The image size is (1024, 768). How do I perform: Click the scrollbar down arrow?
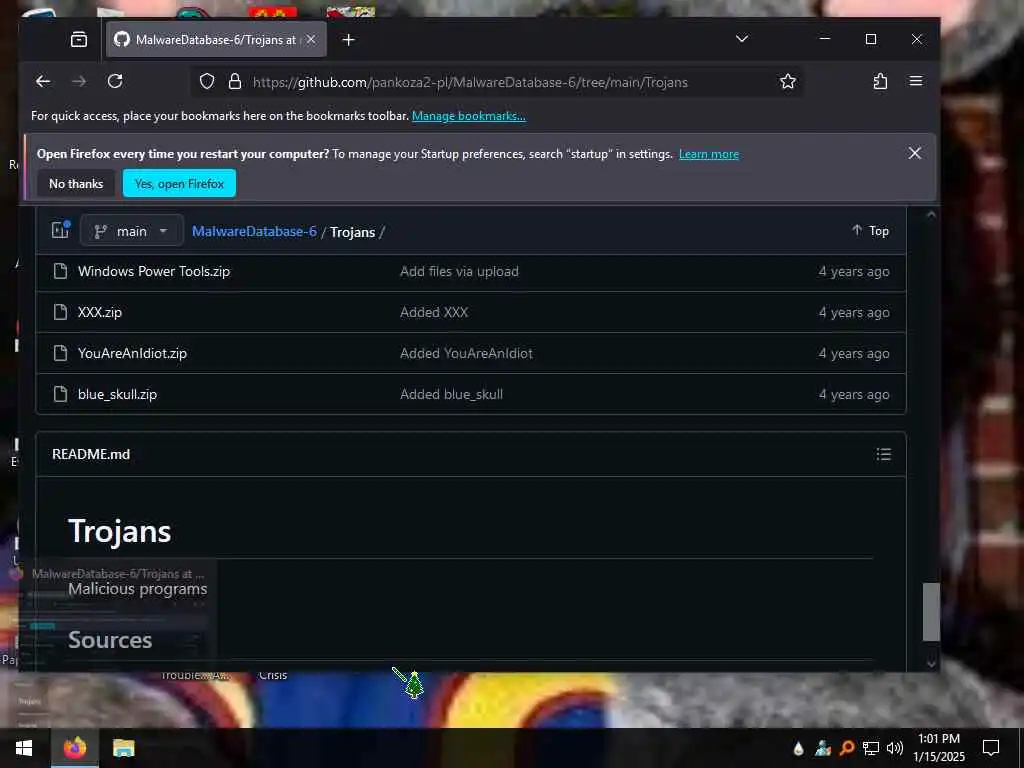(x=931, y=663)
